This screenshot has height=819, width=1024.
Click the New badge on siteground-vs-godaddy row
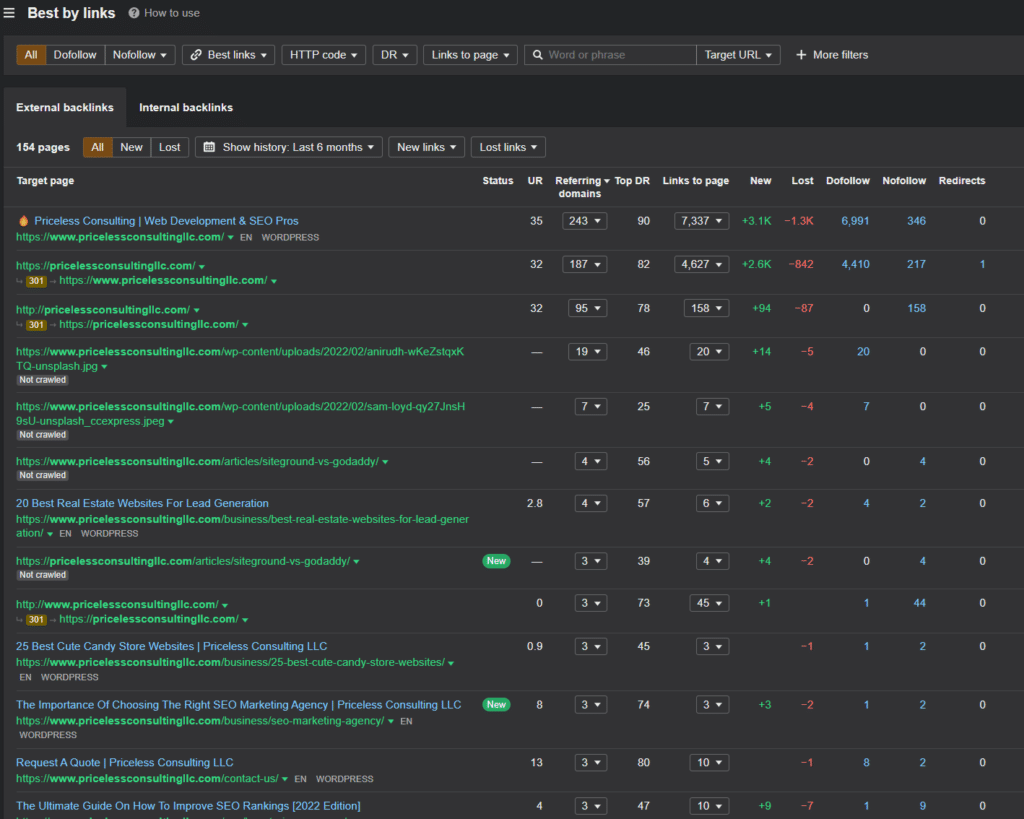click(x=496, y=561)
